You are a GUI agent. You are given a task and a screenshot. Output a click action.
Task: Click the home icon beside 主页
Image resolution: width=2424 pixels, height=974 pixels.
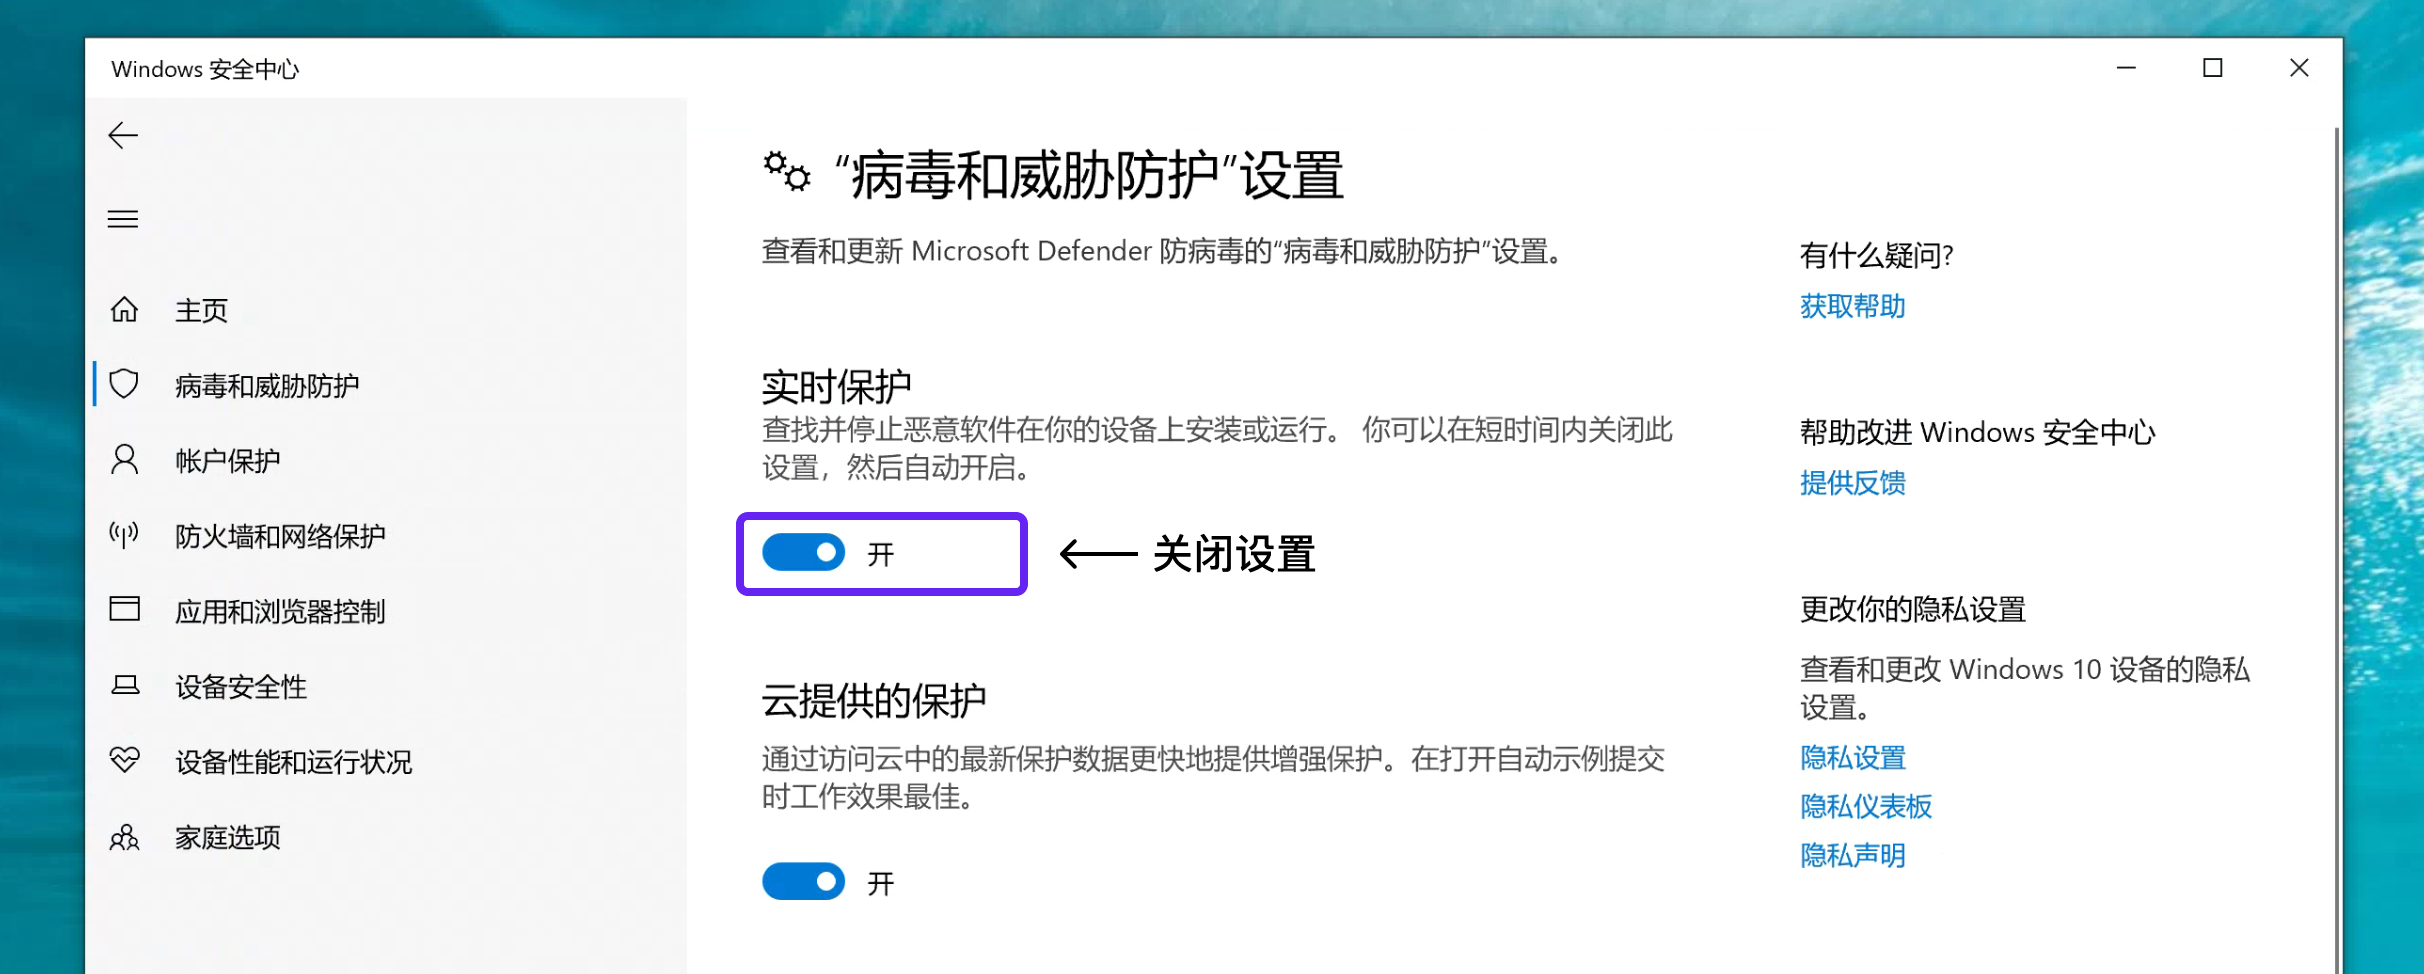pos(124,310)
